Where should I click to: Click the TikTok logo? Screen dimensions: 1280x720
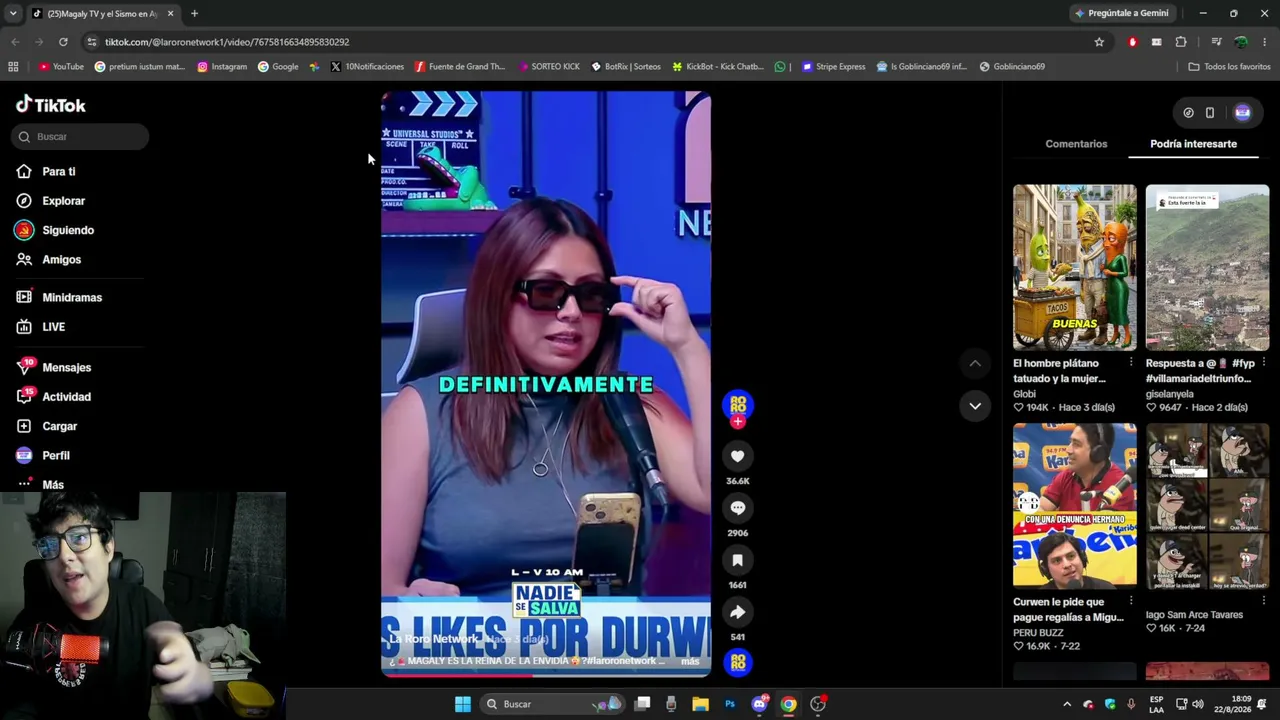pyautogui.click(x=51, y=105)
